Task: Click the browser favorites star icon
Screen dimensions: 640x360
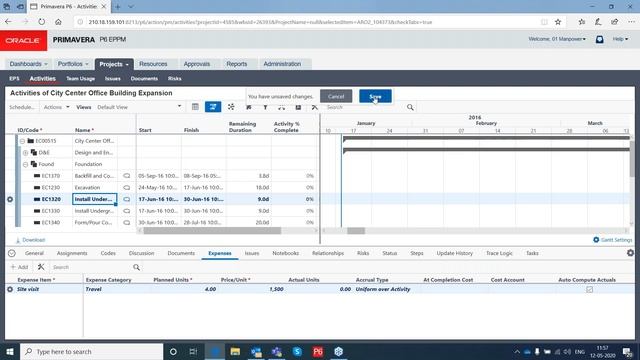Action: coord(558,22)
